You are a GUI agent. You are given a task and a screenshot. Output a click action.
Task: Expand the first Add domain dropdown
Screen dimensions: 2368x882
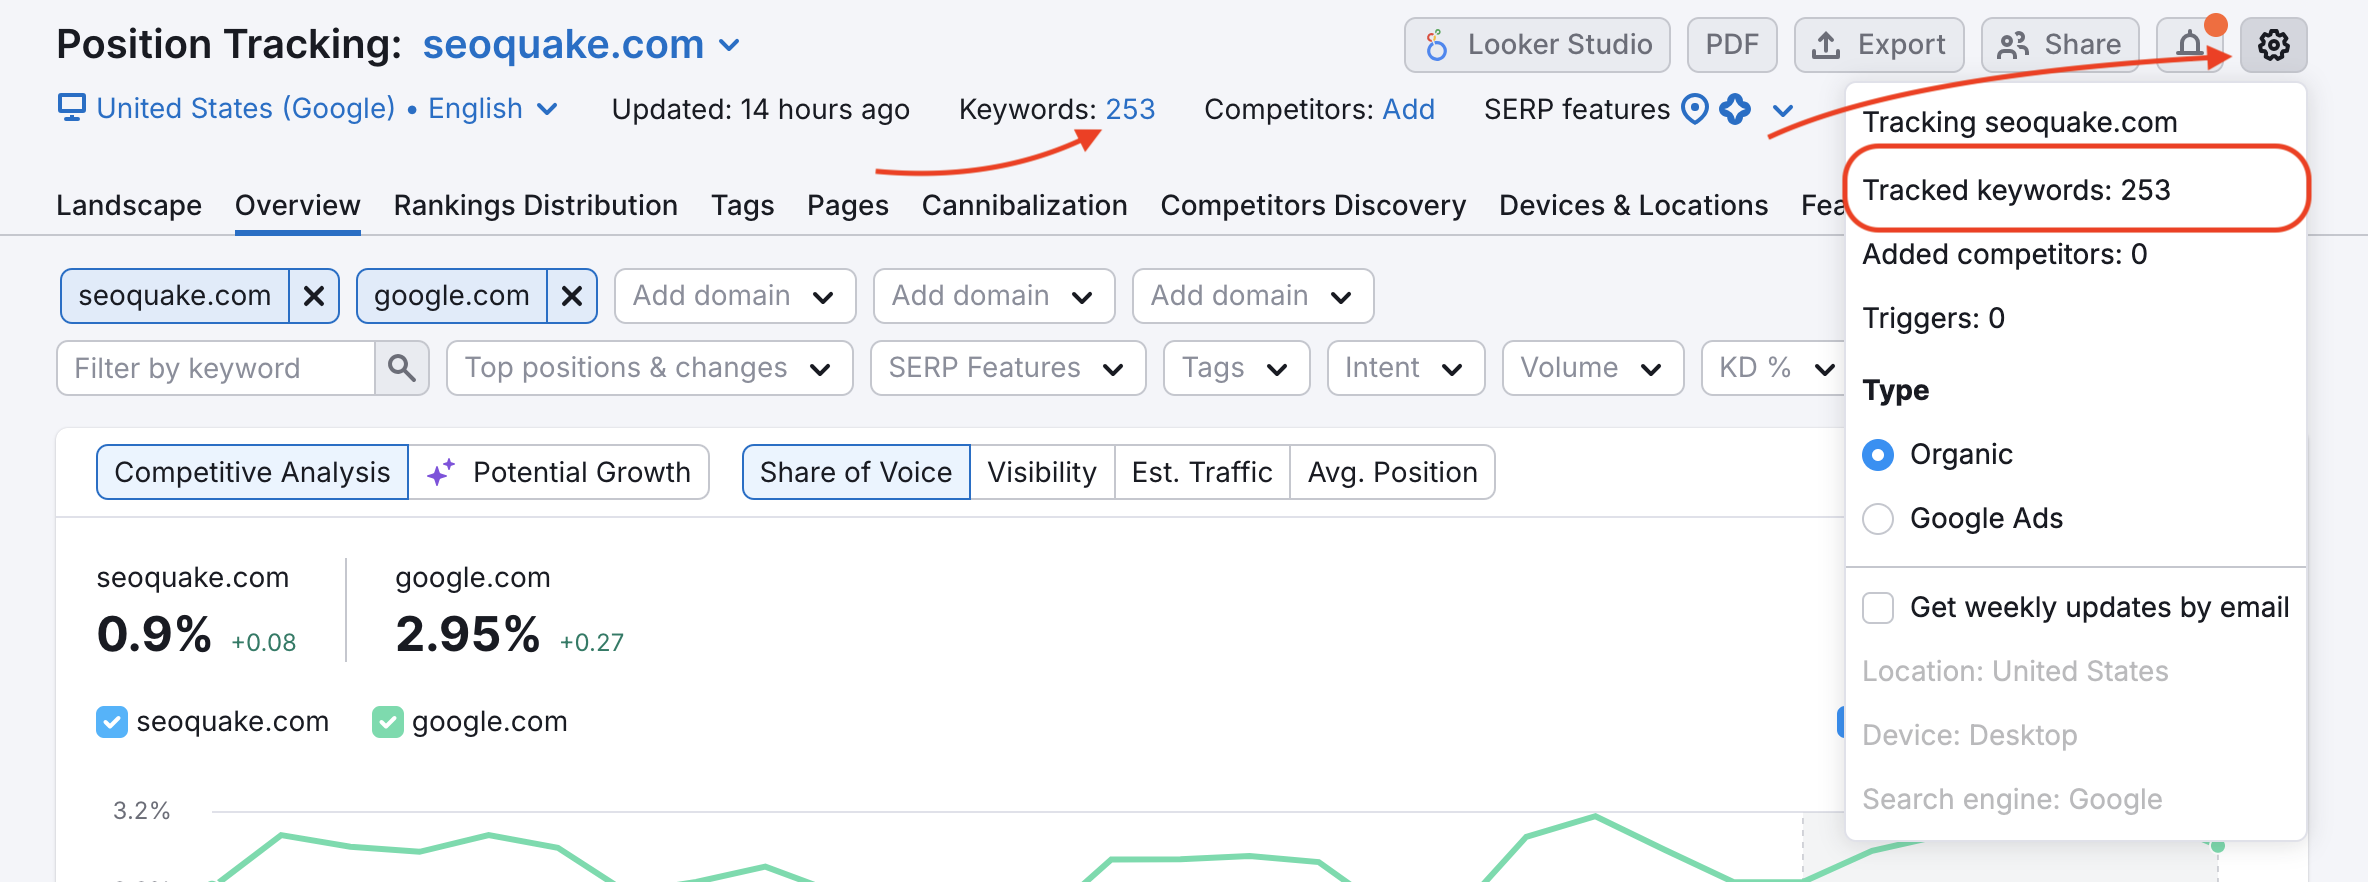(734, 296)
